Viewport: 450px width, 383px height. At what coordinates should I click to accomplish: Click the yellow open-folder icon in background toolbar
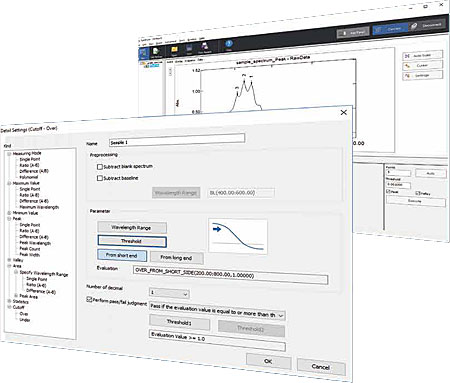pyautogui.click(x=174, y=50)
